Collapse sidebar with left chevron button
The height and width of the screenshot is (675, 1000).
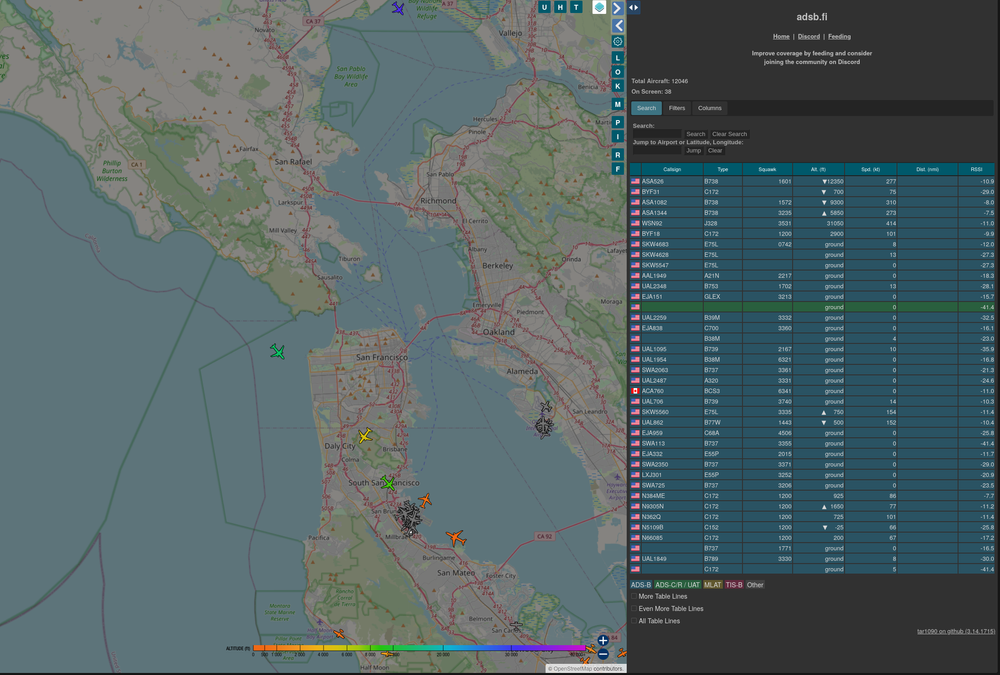click(618, 25)
